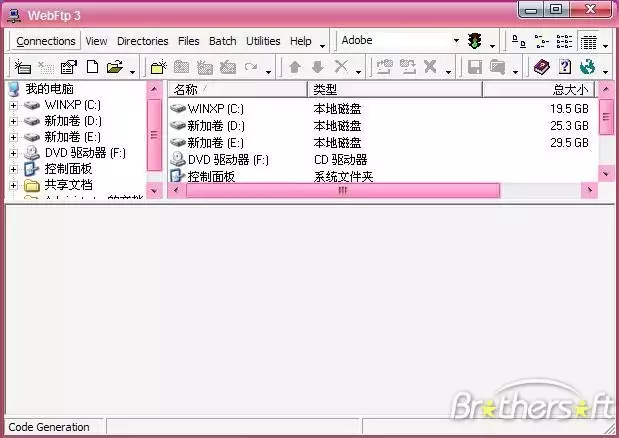Image resolution: width=619 pixels, height=438 pixels.
Task: Expand the 控制面板 tree node
Action: (13, 169)
